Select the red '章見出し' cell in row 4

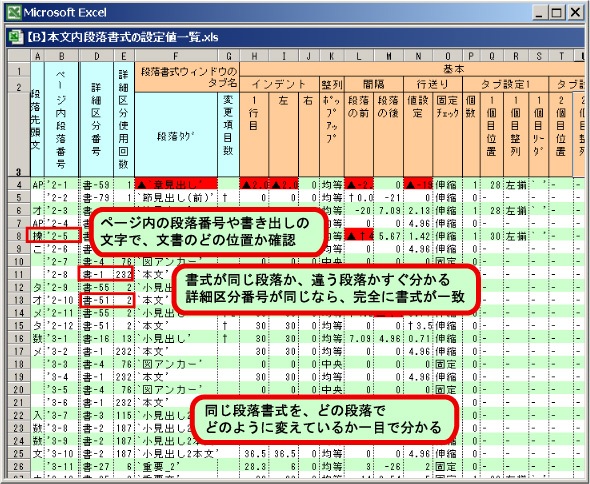point(176,184)
